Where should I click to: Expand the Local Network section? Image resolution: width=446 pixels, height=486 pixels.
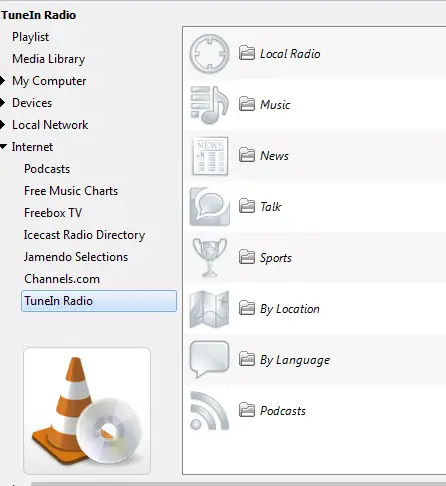(2, 125)
